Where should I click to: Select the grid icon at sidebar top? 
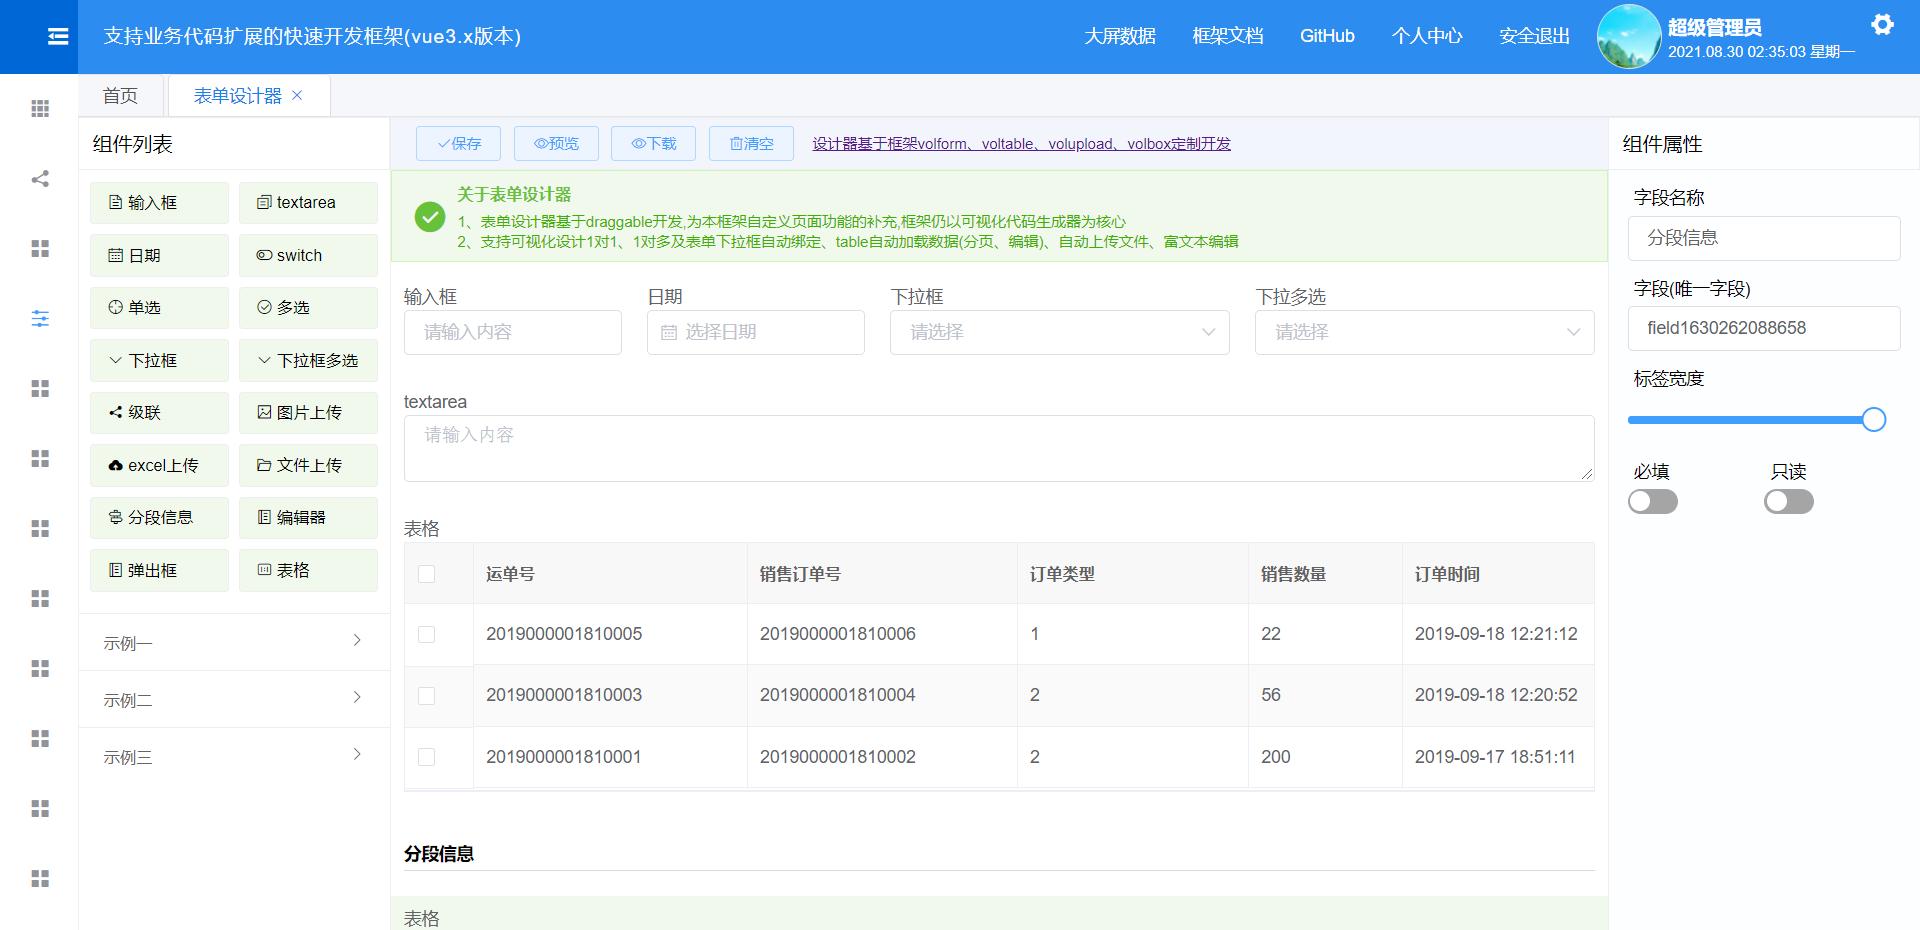(40, 108)
